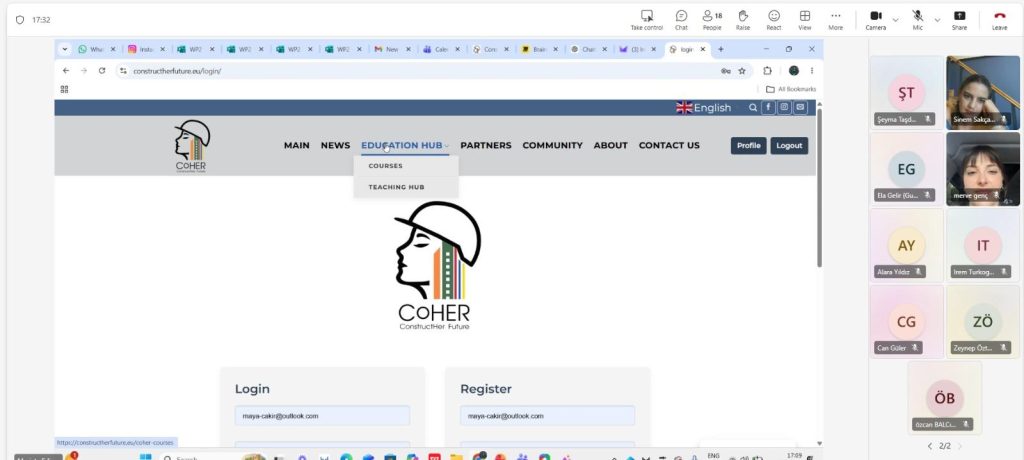Expand camera options chevron beside Camera
Viewport: 1024px width, 460px height.
pyautogui.click(x=895, y=20)
